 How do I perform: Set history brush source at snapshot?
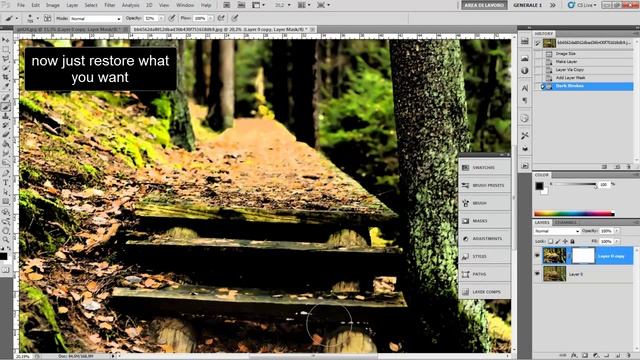point(538,43)
